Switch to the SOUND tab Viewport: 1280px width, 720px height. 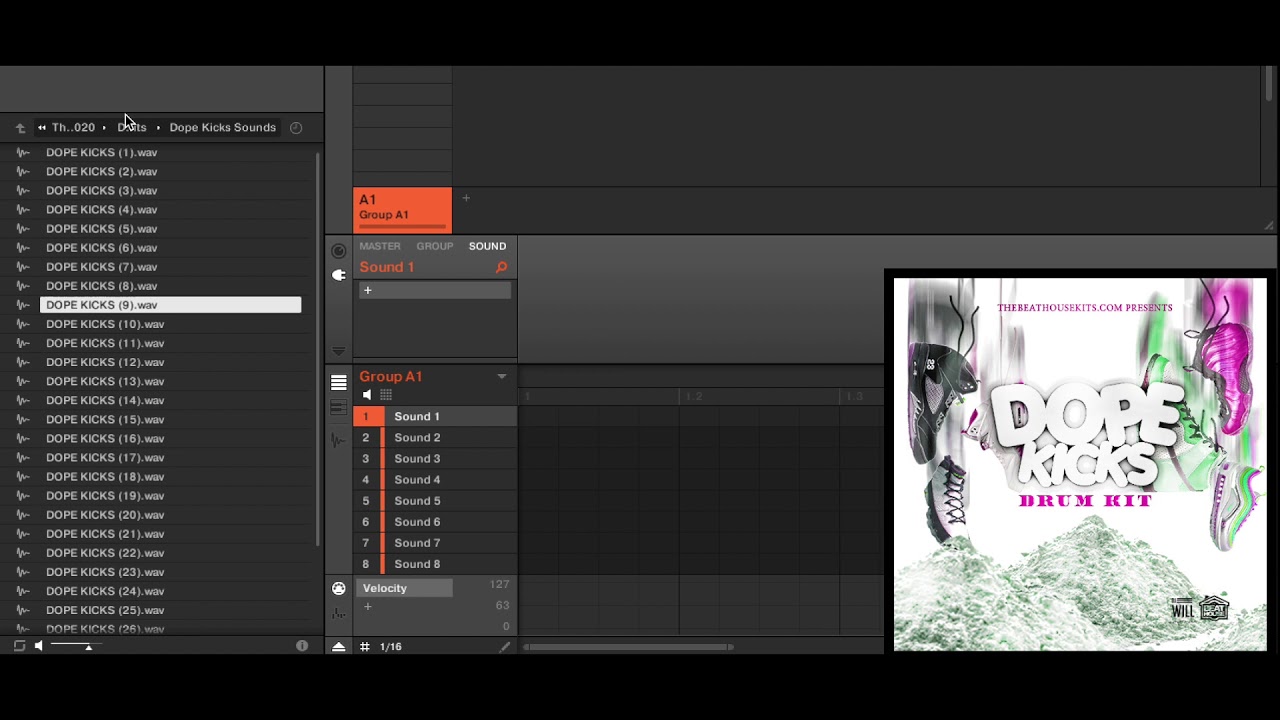point(488,246)
